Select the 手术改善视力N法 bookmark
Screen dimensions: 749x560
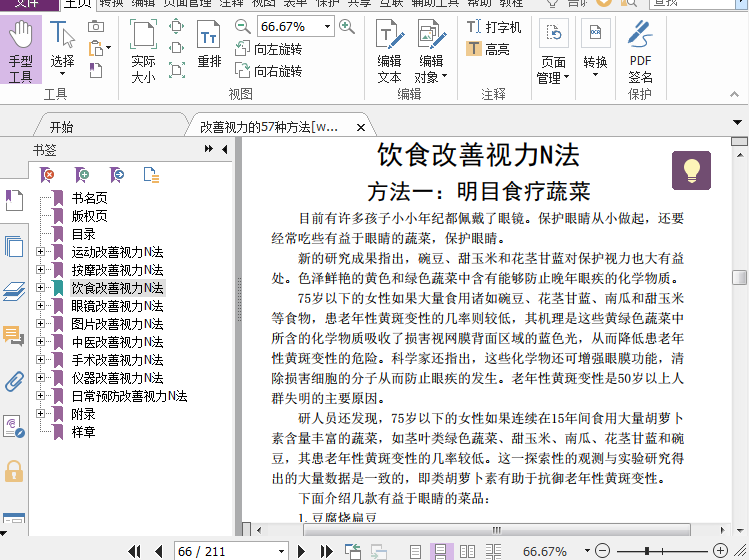[x=118, y=360]
